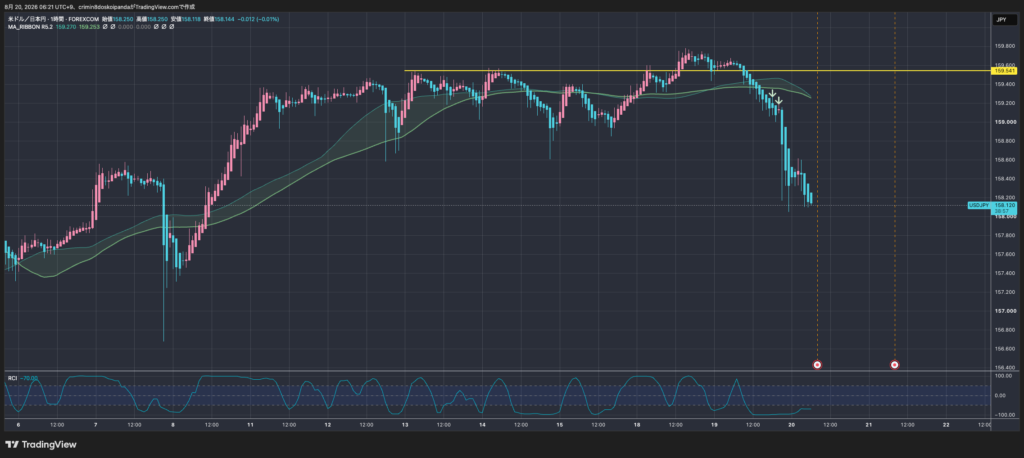Click the second economic event marker icon
The width and height of the screenshot is (1024, 458).
pyautogui.click(x=895, y=365)
